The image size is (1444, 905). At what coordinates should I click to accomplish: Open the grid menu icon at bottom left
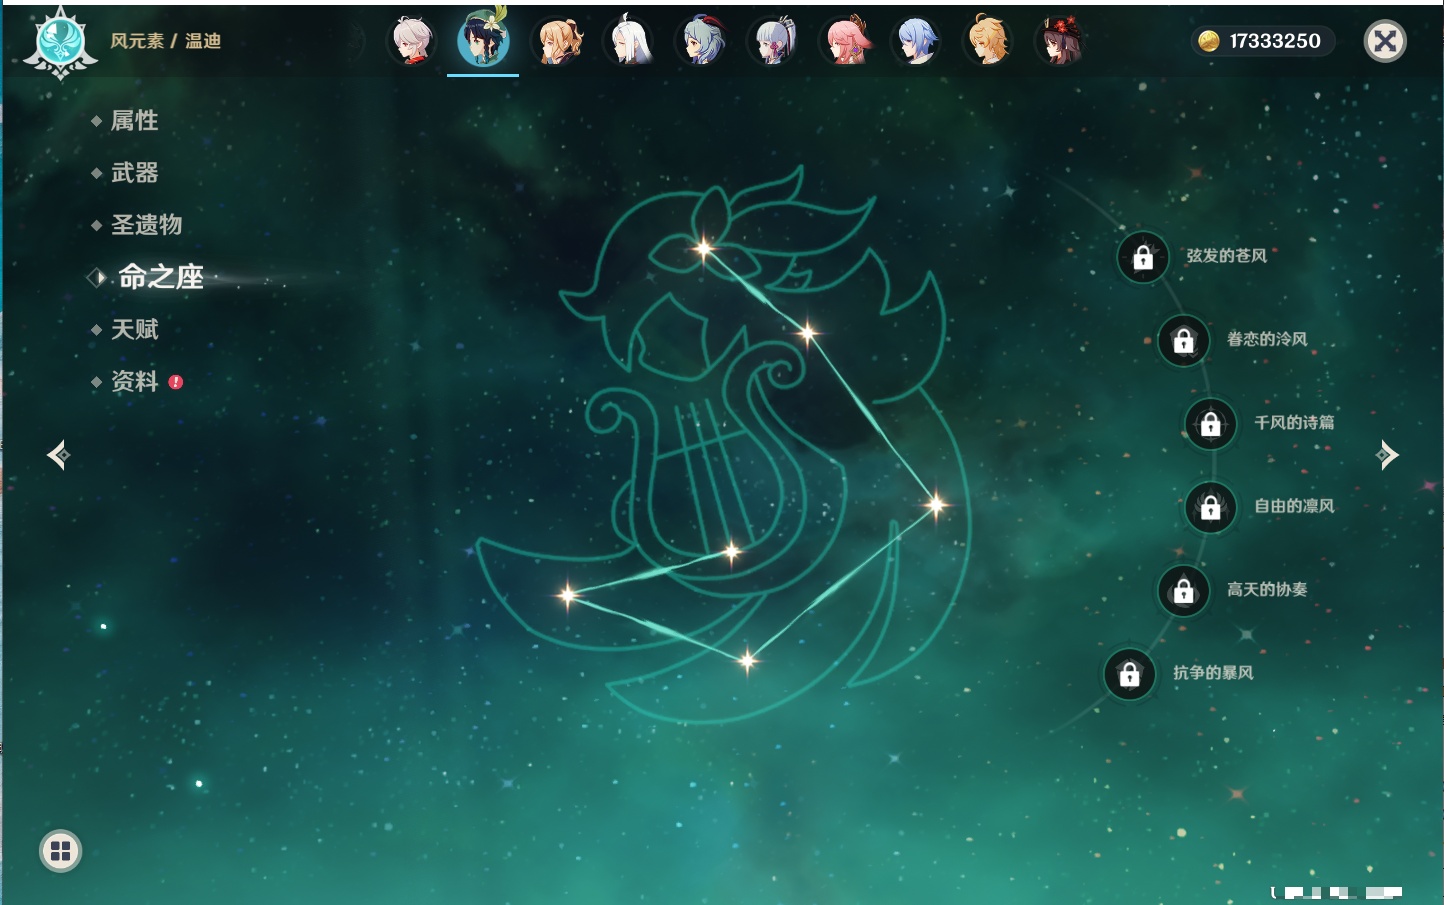tap(60, 851)
